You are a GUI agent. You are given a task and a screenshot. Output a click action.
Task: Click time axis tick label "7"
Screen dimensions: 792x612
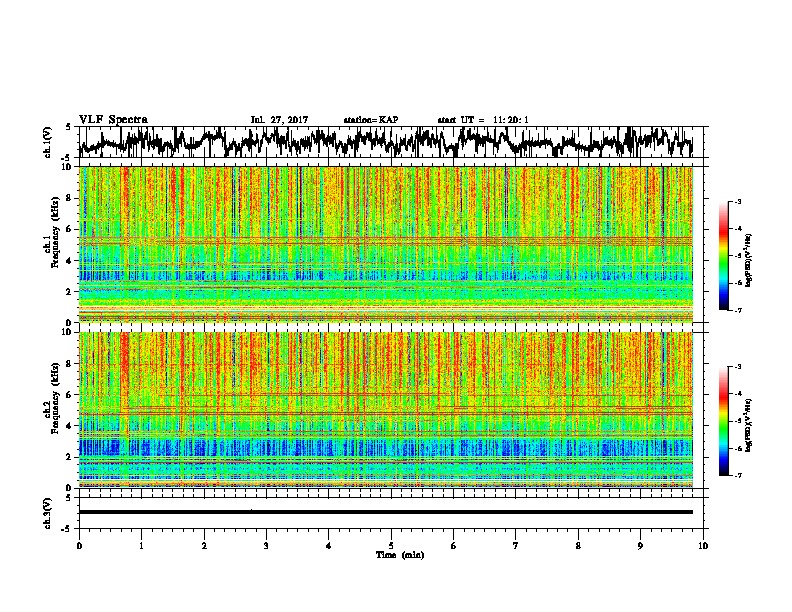(516, 546)
